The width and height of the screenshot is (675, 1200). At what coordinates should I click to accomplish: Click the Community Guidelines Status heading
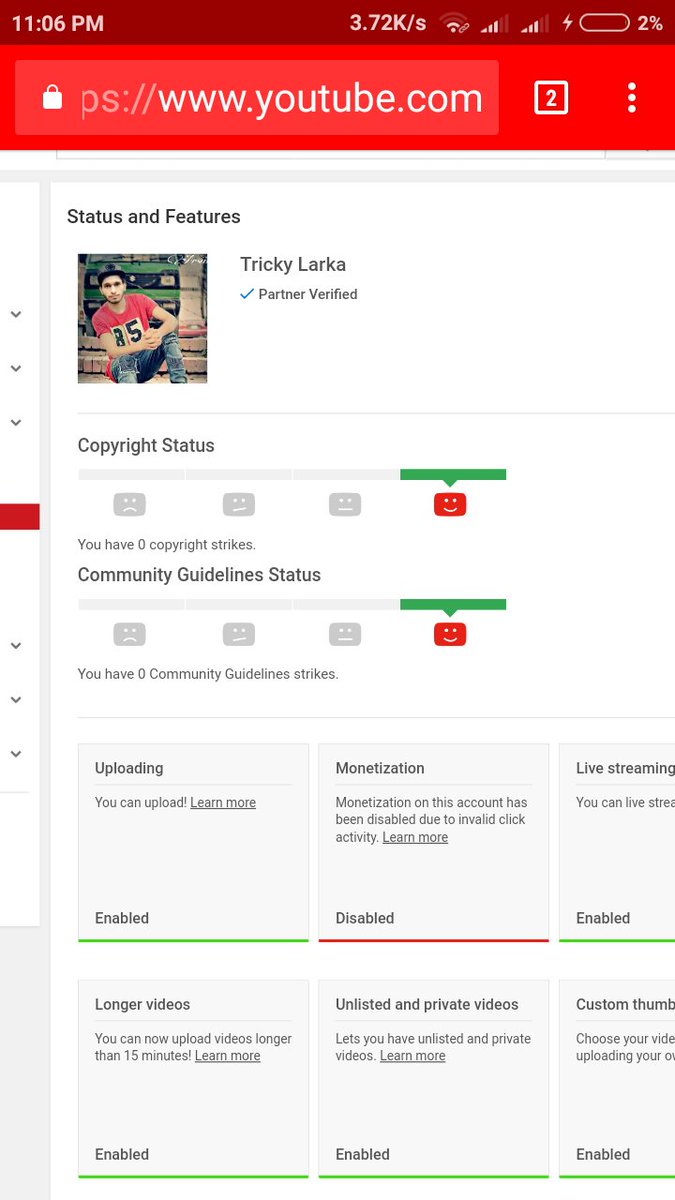click(x=199, y=575)
